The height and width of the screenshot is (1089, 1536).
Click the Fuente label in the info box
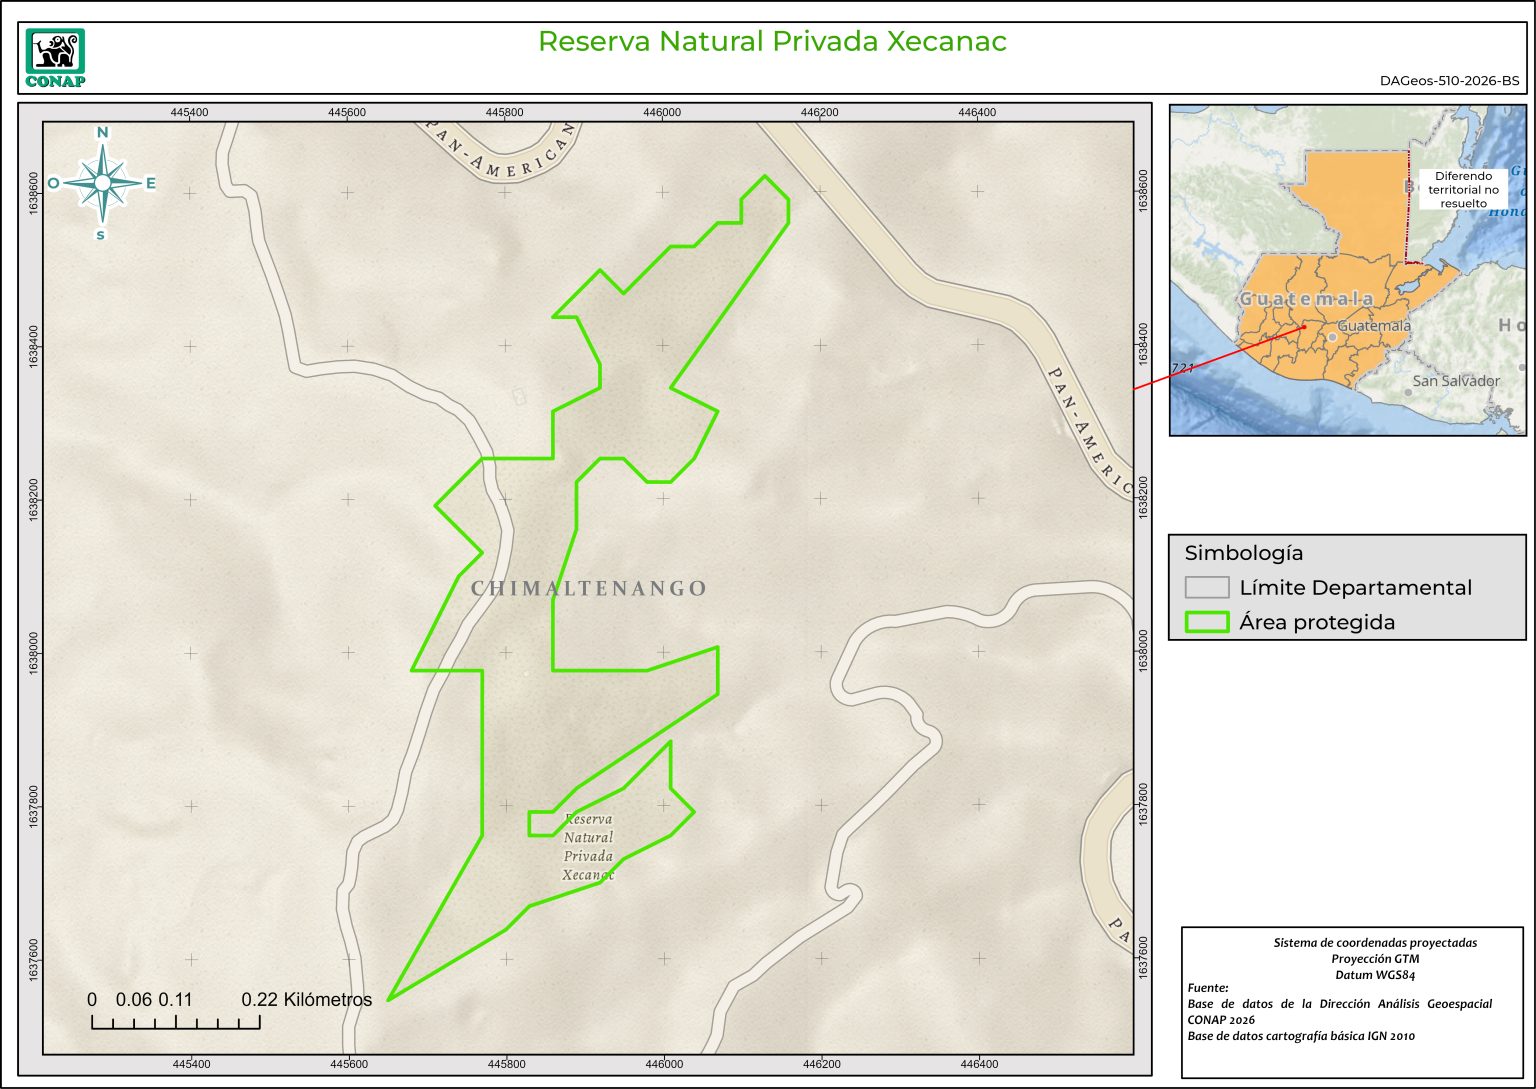pyautogui.click(x=1208, y=988)
